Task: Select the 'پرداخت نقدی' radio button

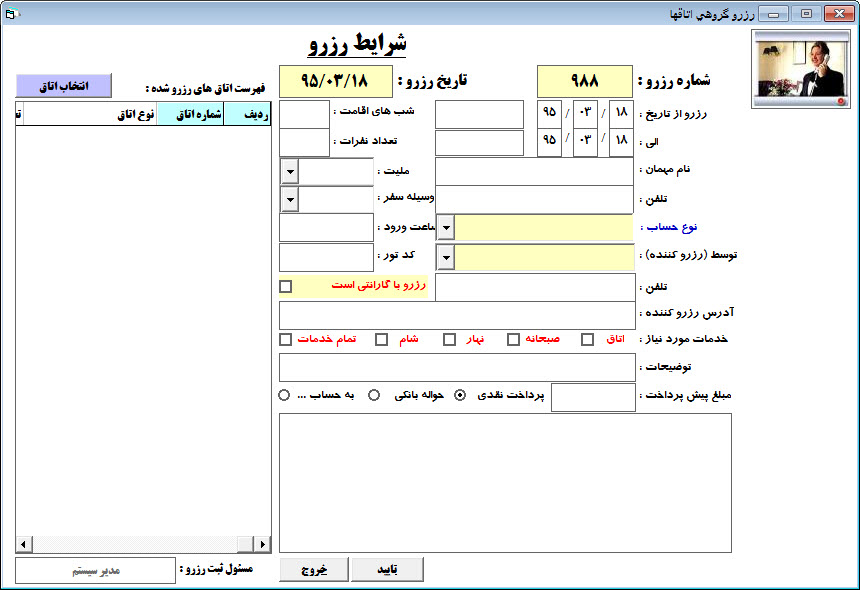Action: (x=460, y=395)
